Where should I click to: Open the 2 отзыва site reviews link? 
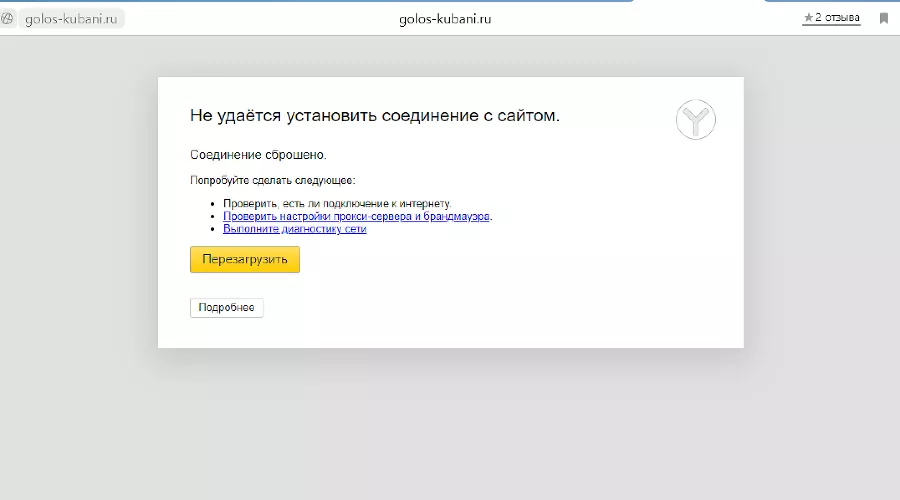(x=831, y=18)
